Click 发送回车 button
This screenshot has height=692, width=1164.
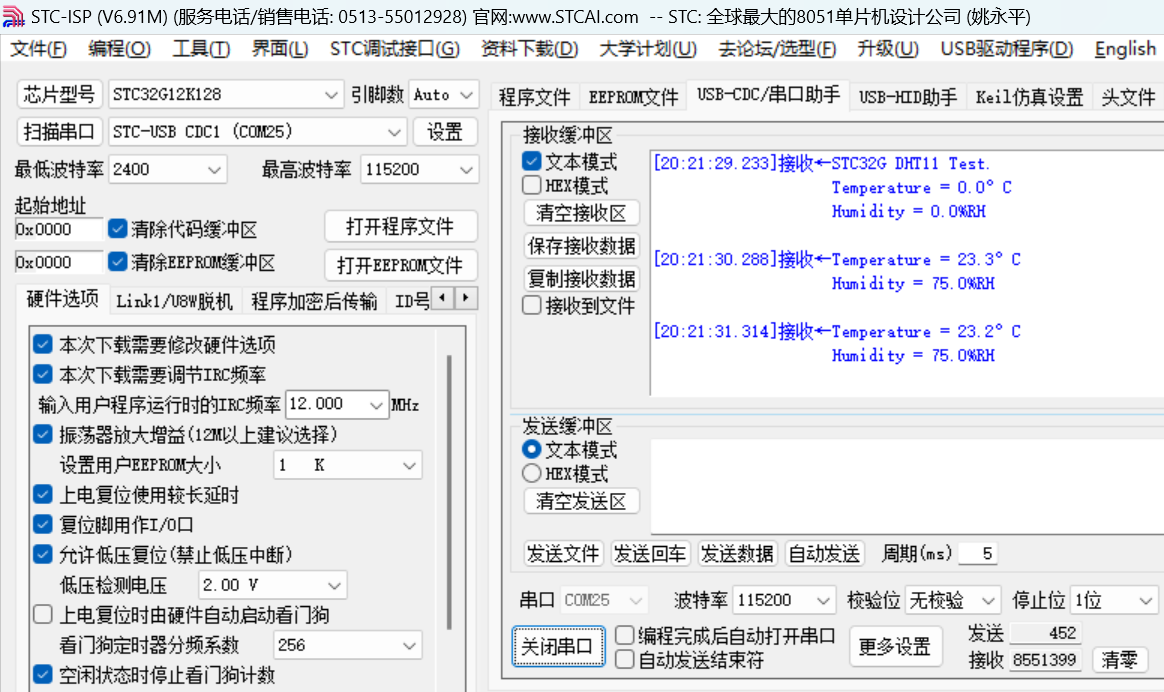pyautogui.click(x=650, y=554)
